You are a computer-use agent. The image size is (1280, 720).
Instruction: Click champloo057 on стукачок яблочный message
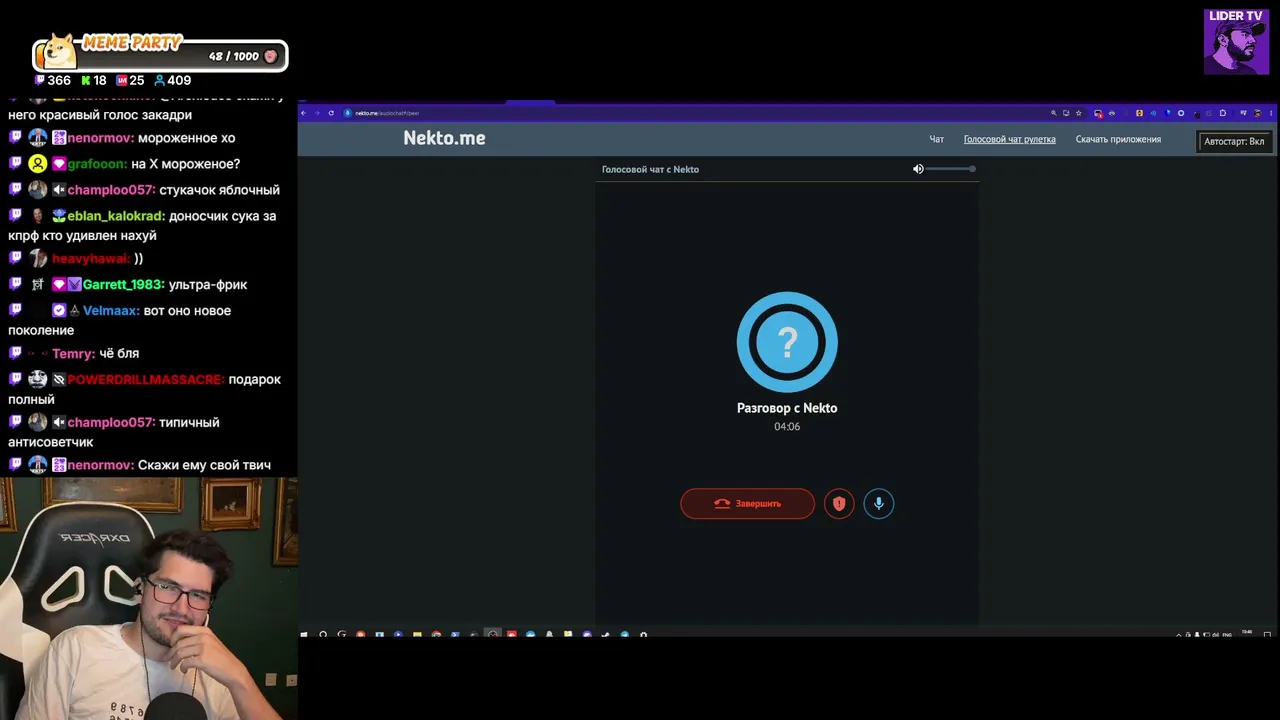pyautogui.click(x=111, y=190)
